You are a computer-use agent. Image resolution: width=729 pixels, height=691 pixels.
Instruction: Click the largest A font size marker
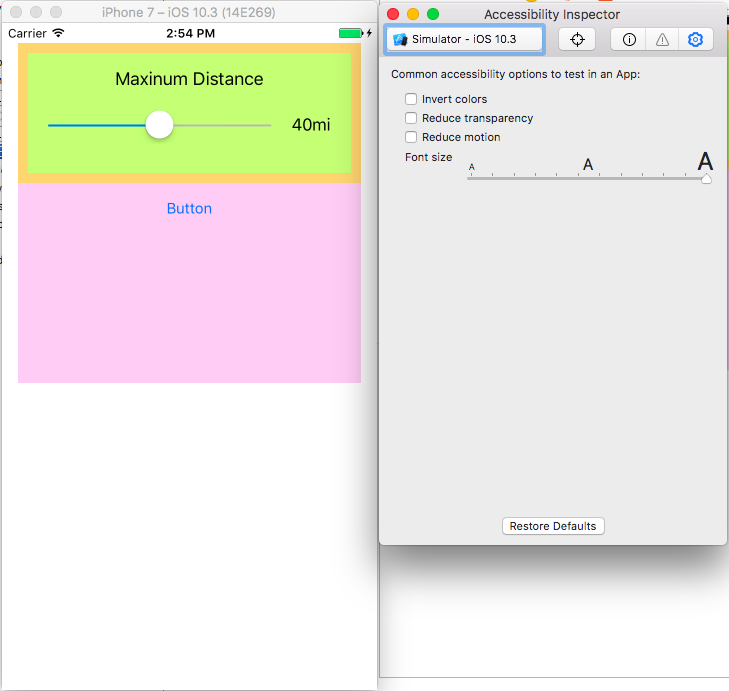(705, 161)
